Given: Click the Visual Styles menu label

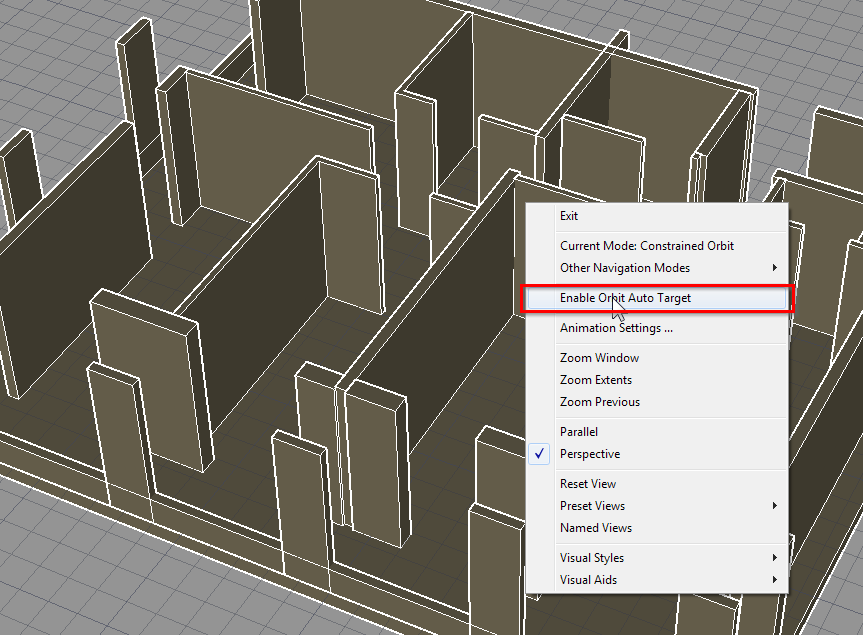Looking at the screenshot, I should point(592,558).
